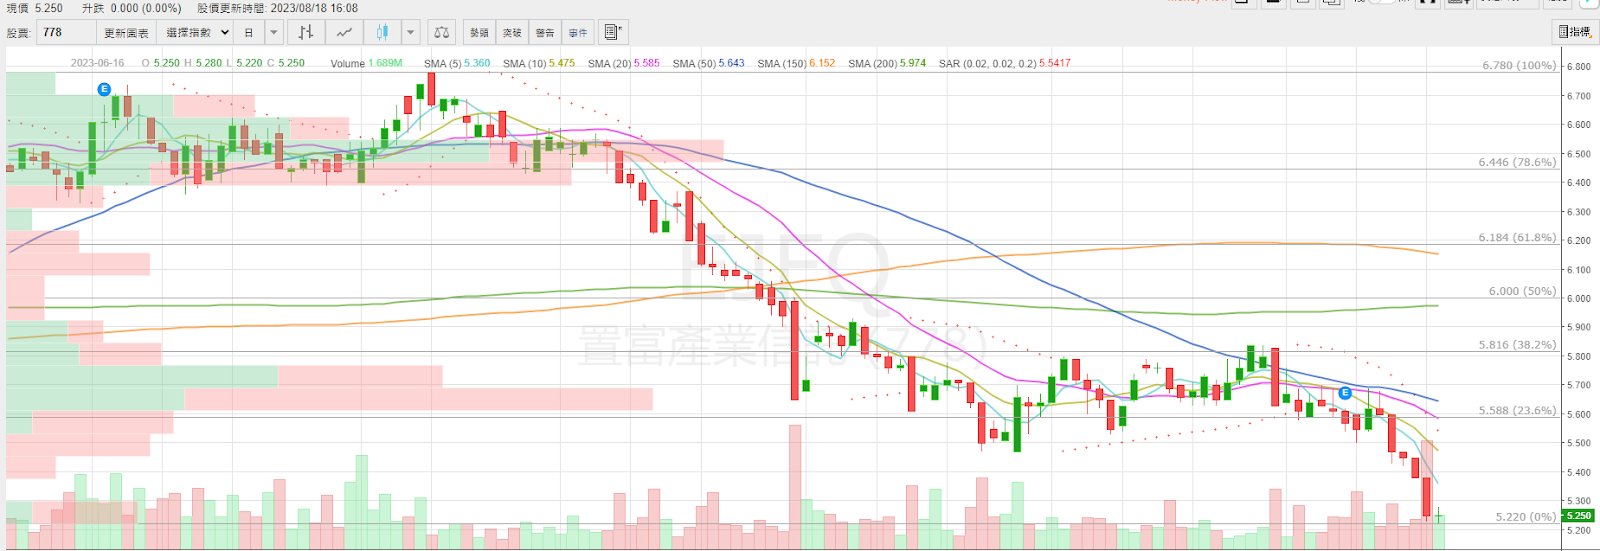This screenshot has width=1600, height=551.
Task: Select the OHLC bar chart type icon
Action: (x=306, y=32)
